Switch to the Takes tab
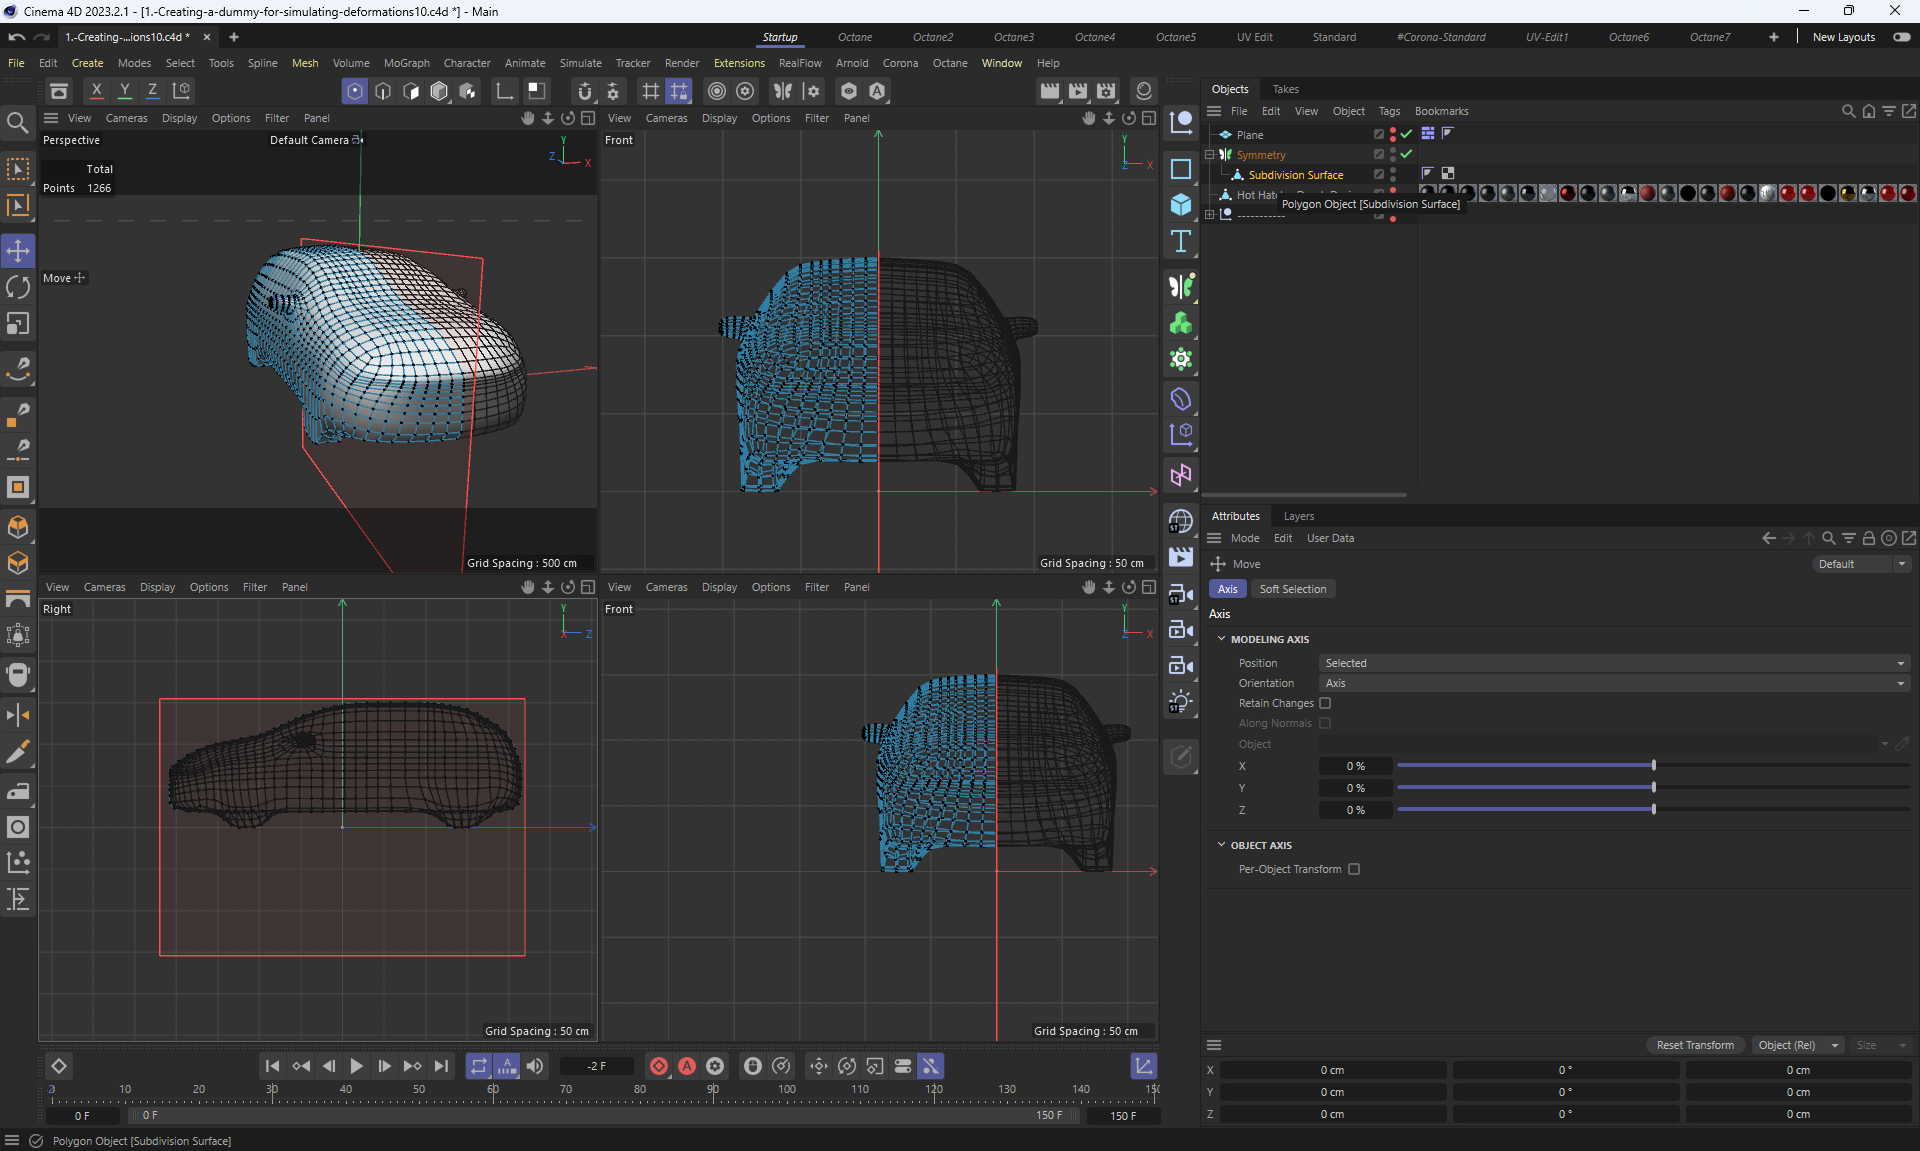Screen dimensions: 1920x1151 coord(1285,89)
